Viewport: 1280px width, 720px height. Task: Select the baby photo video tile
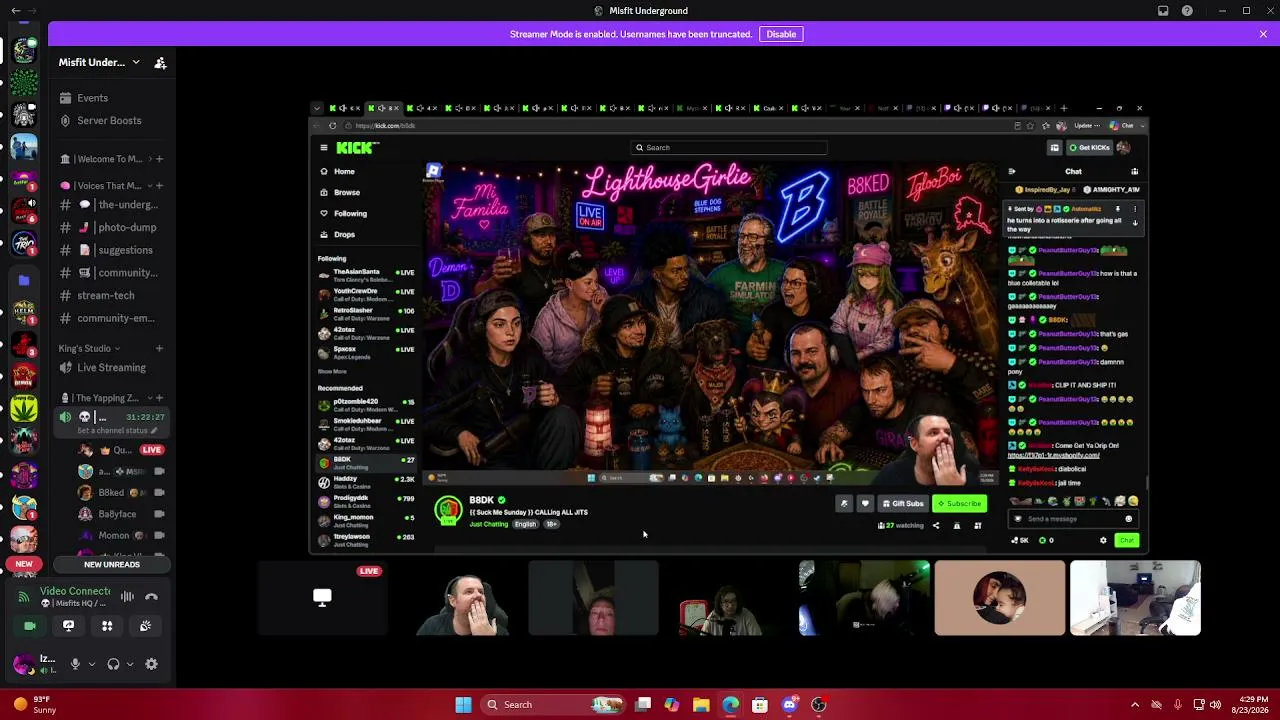(x=1000, y=598)
